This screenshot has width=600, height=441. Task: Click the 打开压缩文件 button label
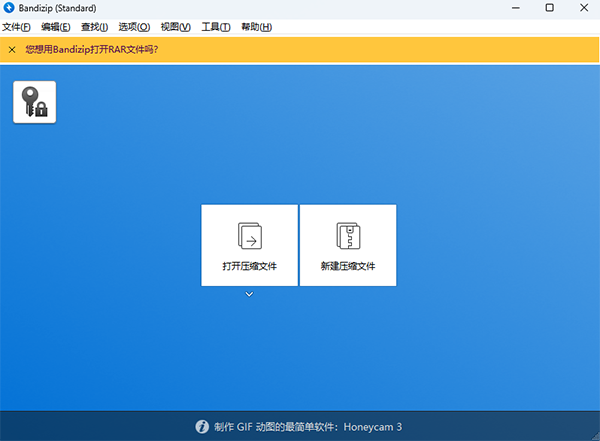click(x=249, y=266)
